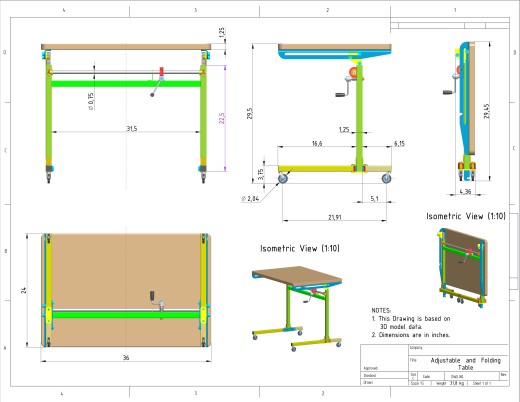Select the 5,1 dimension under the base

point(374,199)
